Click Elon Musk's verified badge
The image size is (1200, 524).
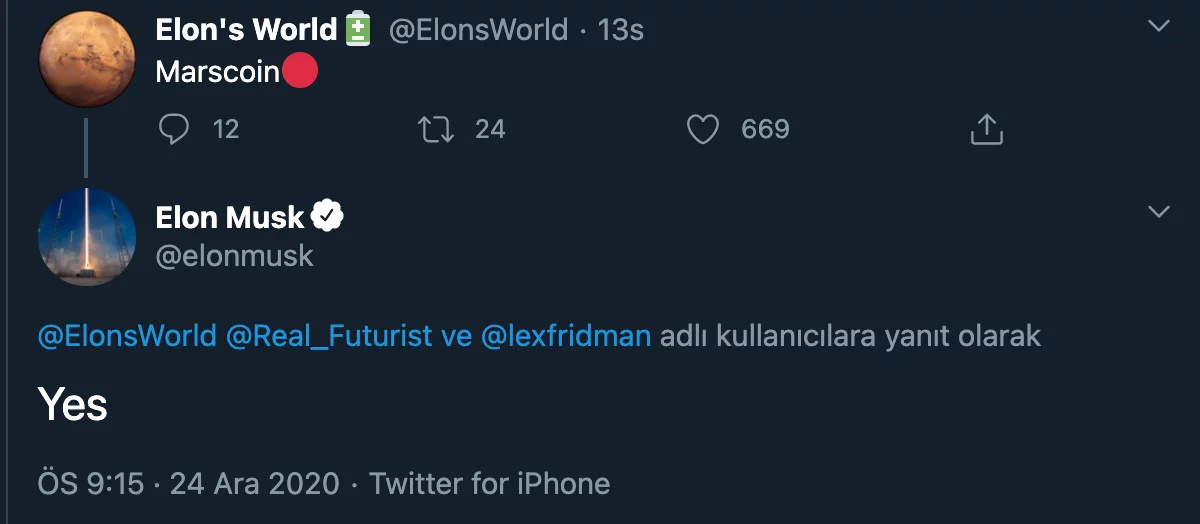(x=327, y=215)
